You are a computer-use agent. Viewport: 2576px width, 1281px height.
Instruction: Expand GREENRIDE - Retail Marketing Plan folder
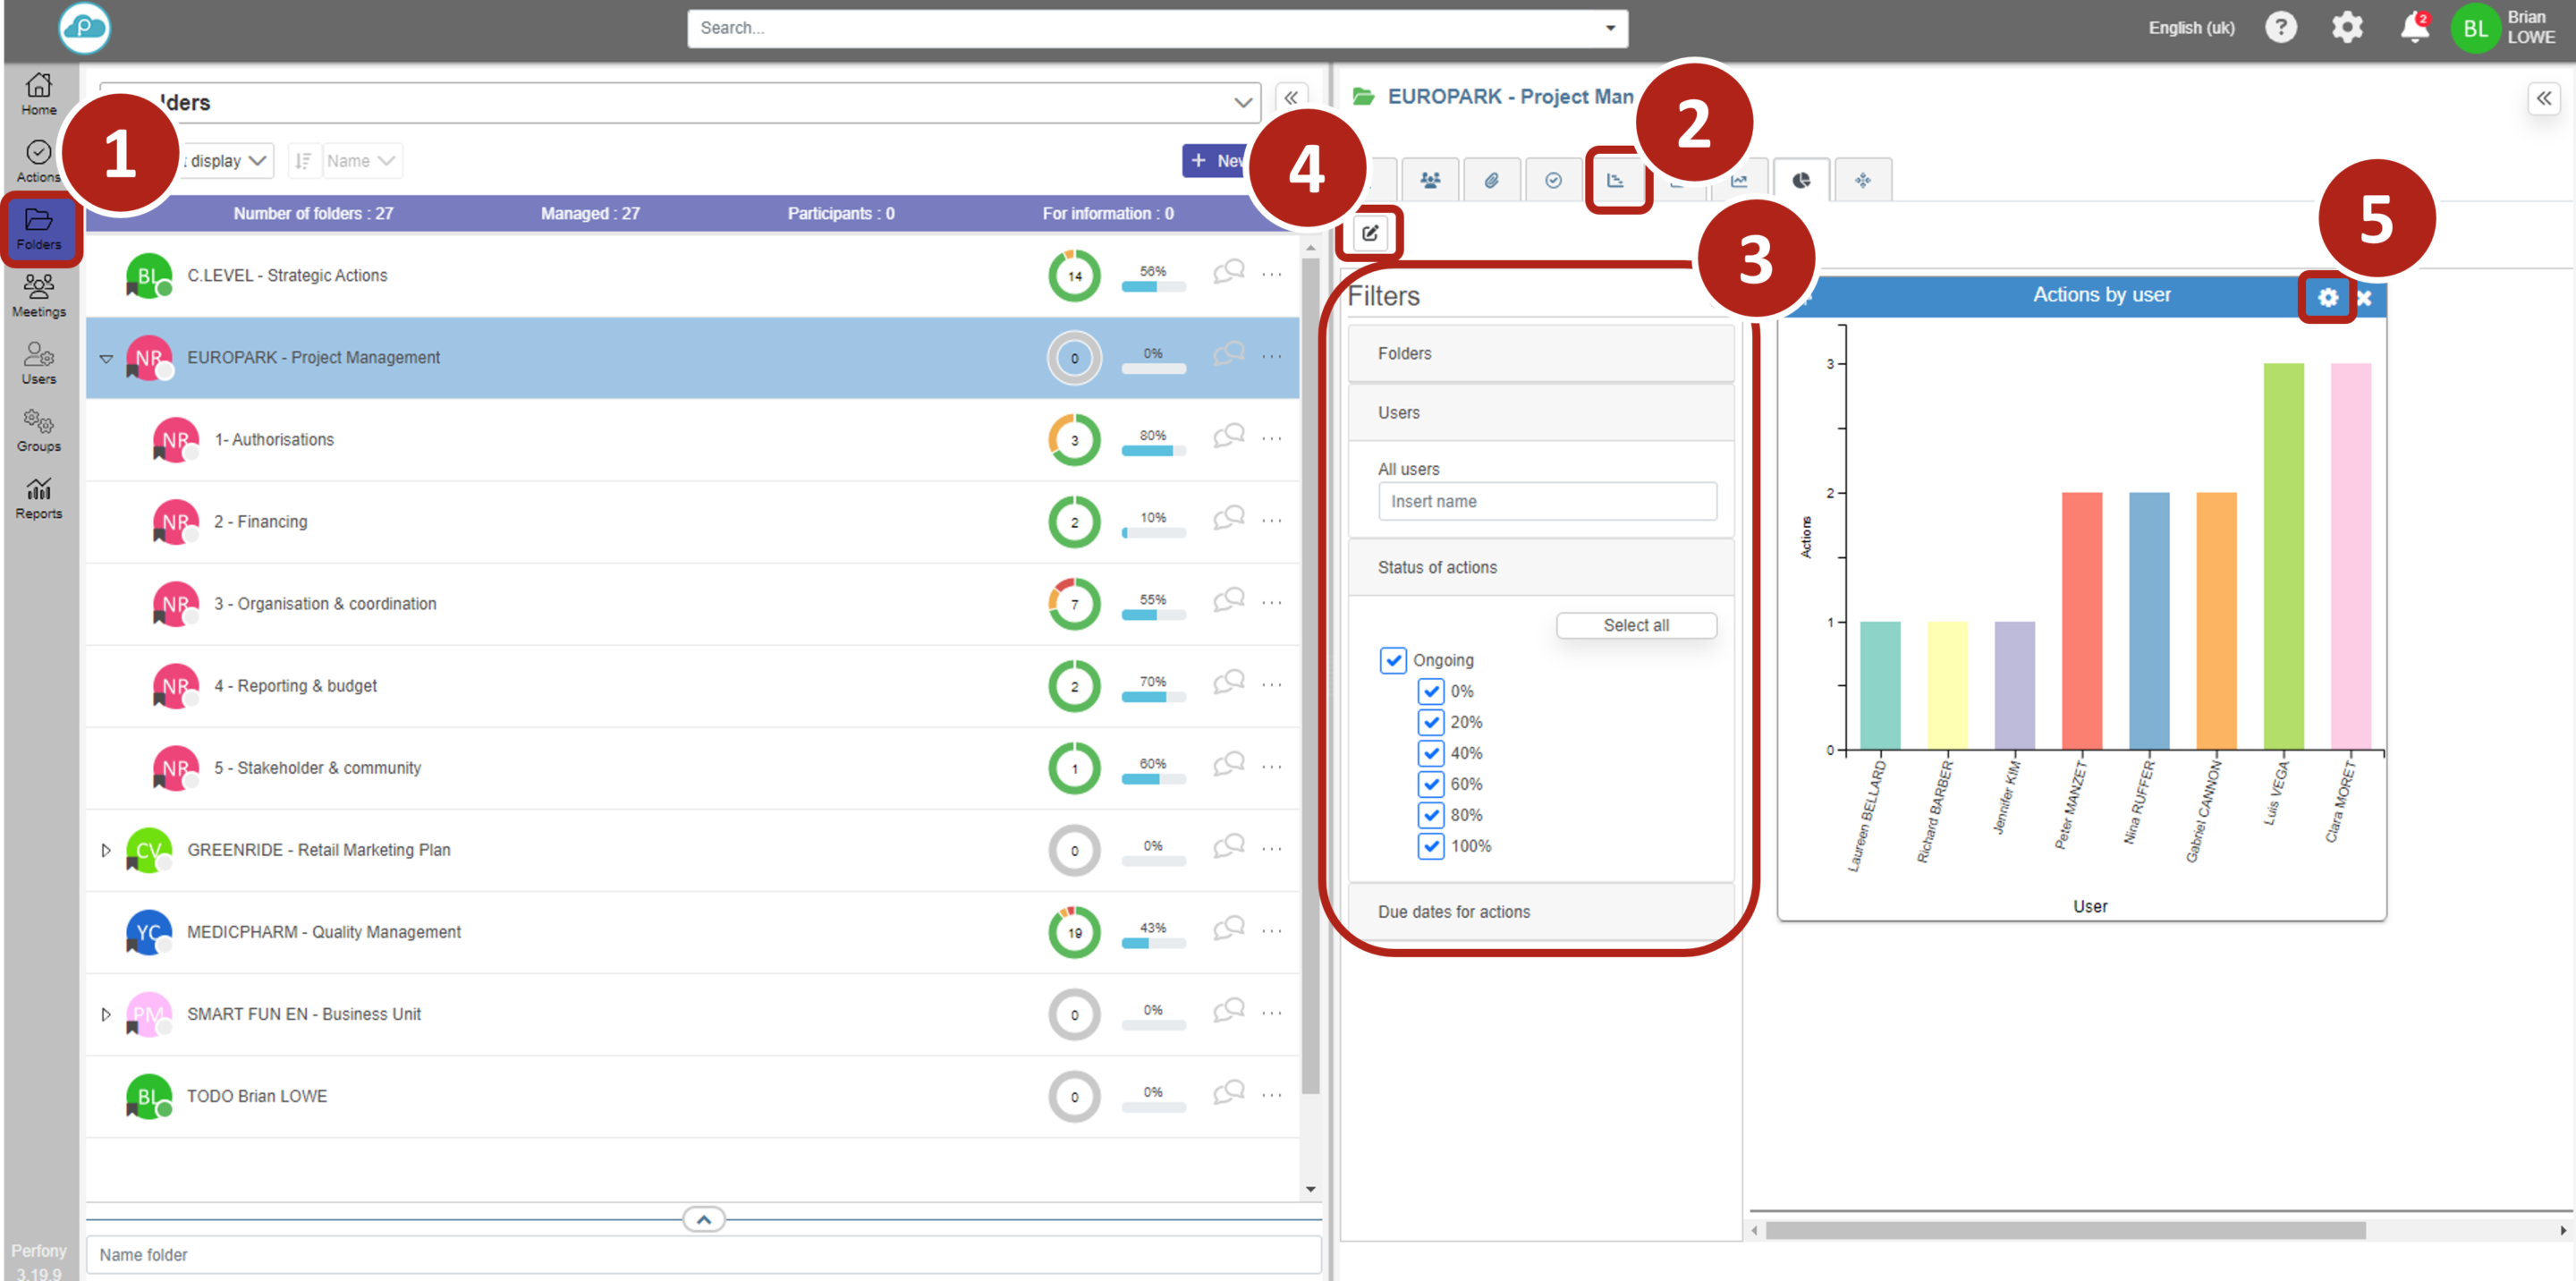[105, 850]
